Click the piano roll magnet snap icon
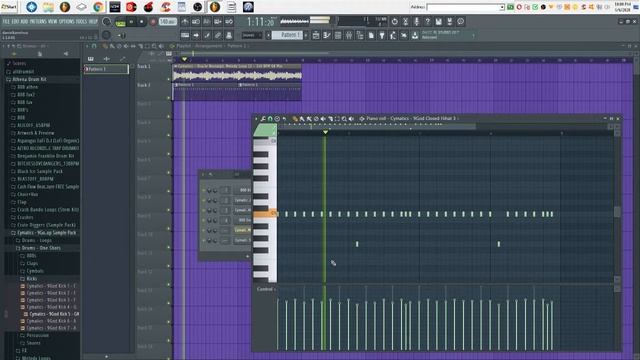 coord(270,119)
